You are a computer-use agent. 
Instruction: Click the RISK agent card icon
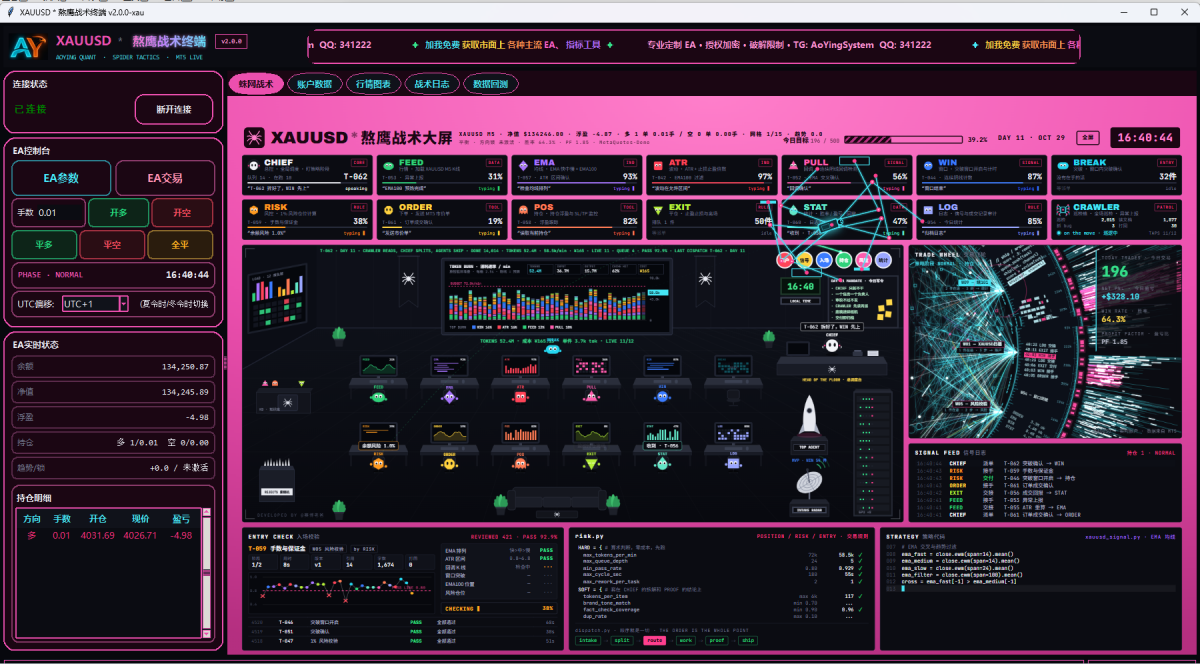[254, 211]
